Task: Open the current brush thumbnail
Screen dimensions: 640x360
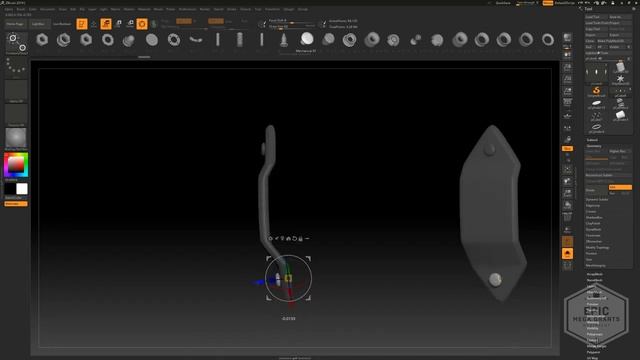Action: [16, 43]
